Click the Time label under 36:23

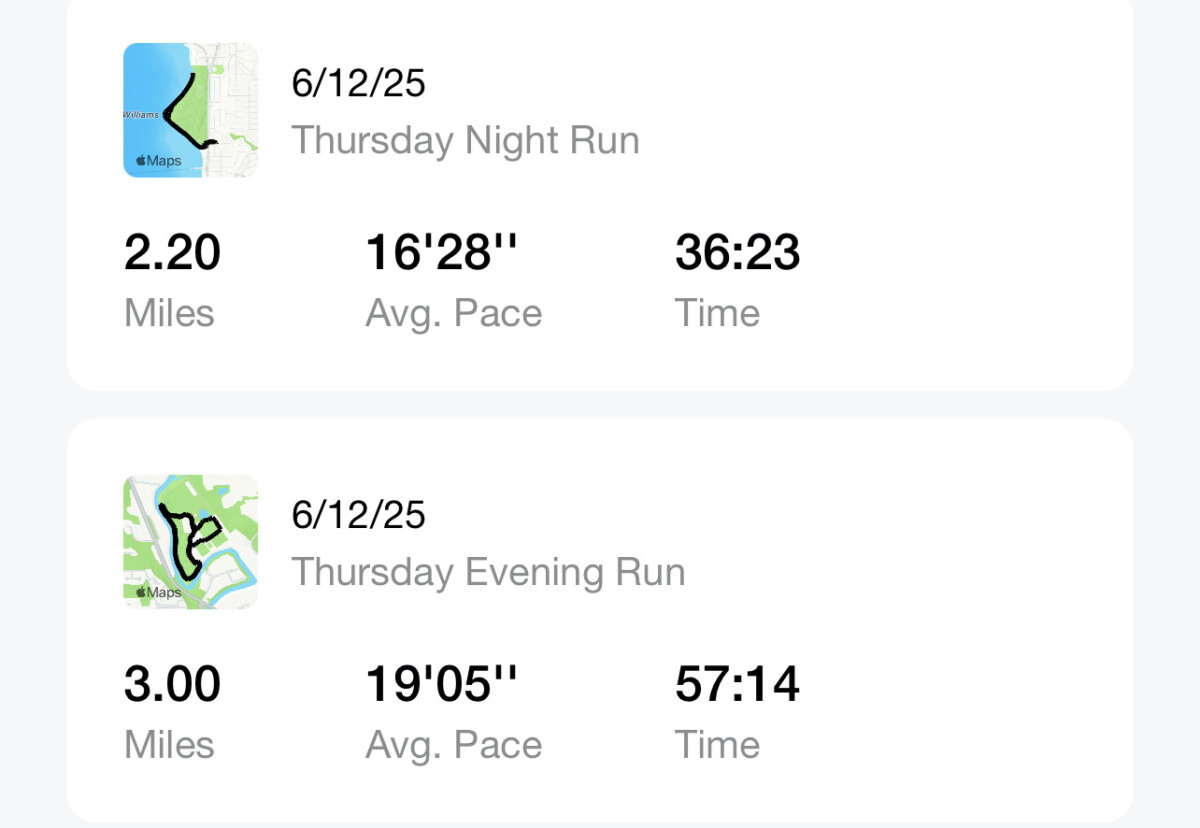pyautogui.click(x=717, y=313)
